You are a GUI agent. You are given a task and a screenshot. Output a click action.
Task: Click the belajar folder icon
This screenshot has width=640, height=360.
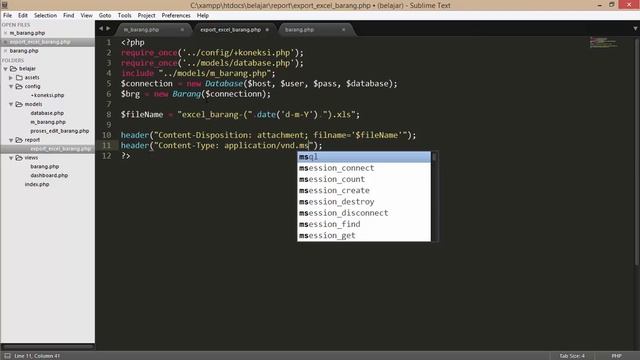13,69
